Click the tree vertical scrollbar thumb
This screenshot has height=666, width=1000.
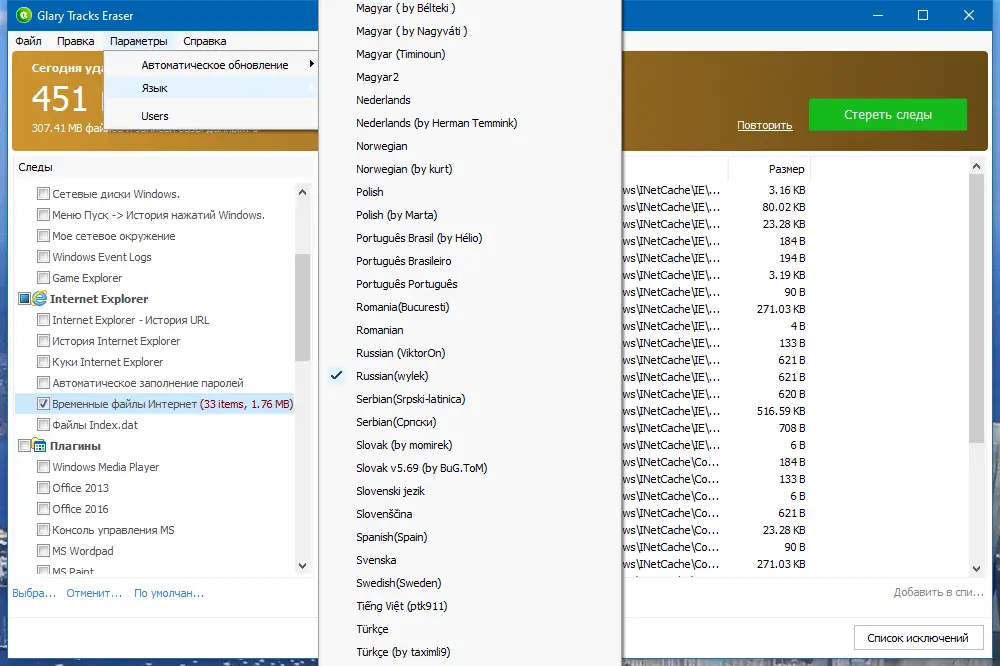pyautogui.click(x=302, y=306)
